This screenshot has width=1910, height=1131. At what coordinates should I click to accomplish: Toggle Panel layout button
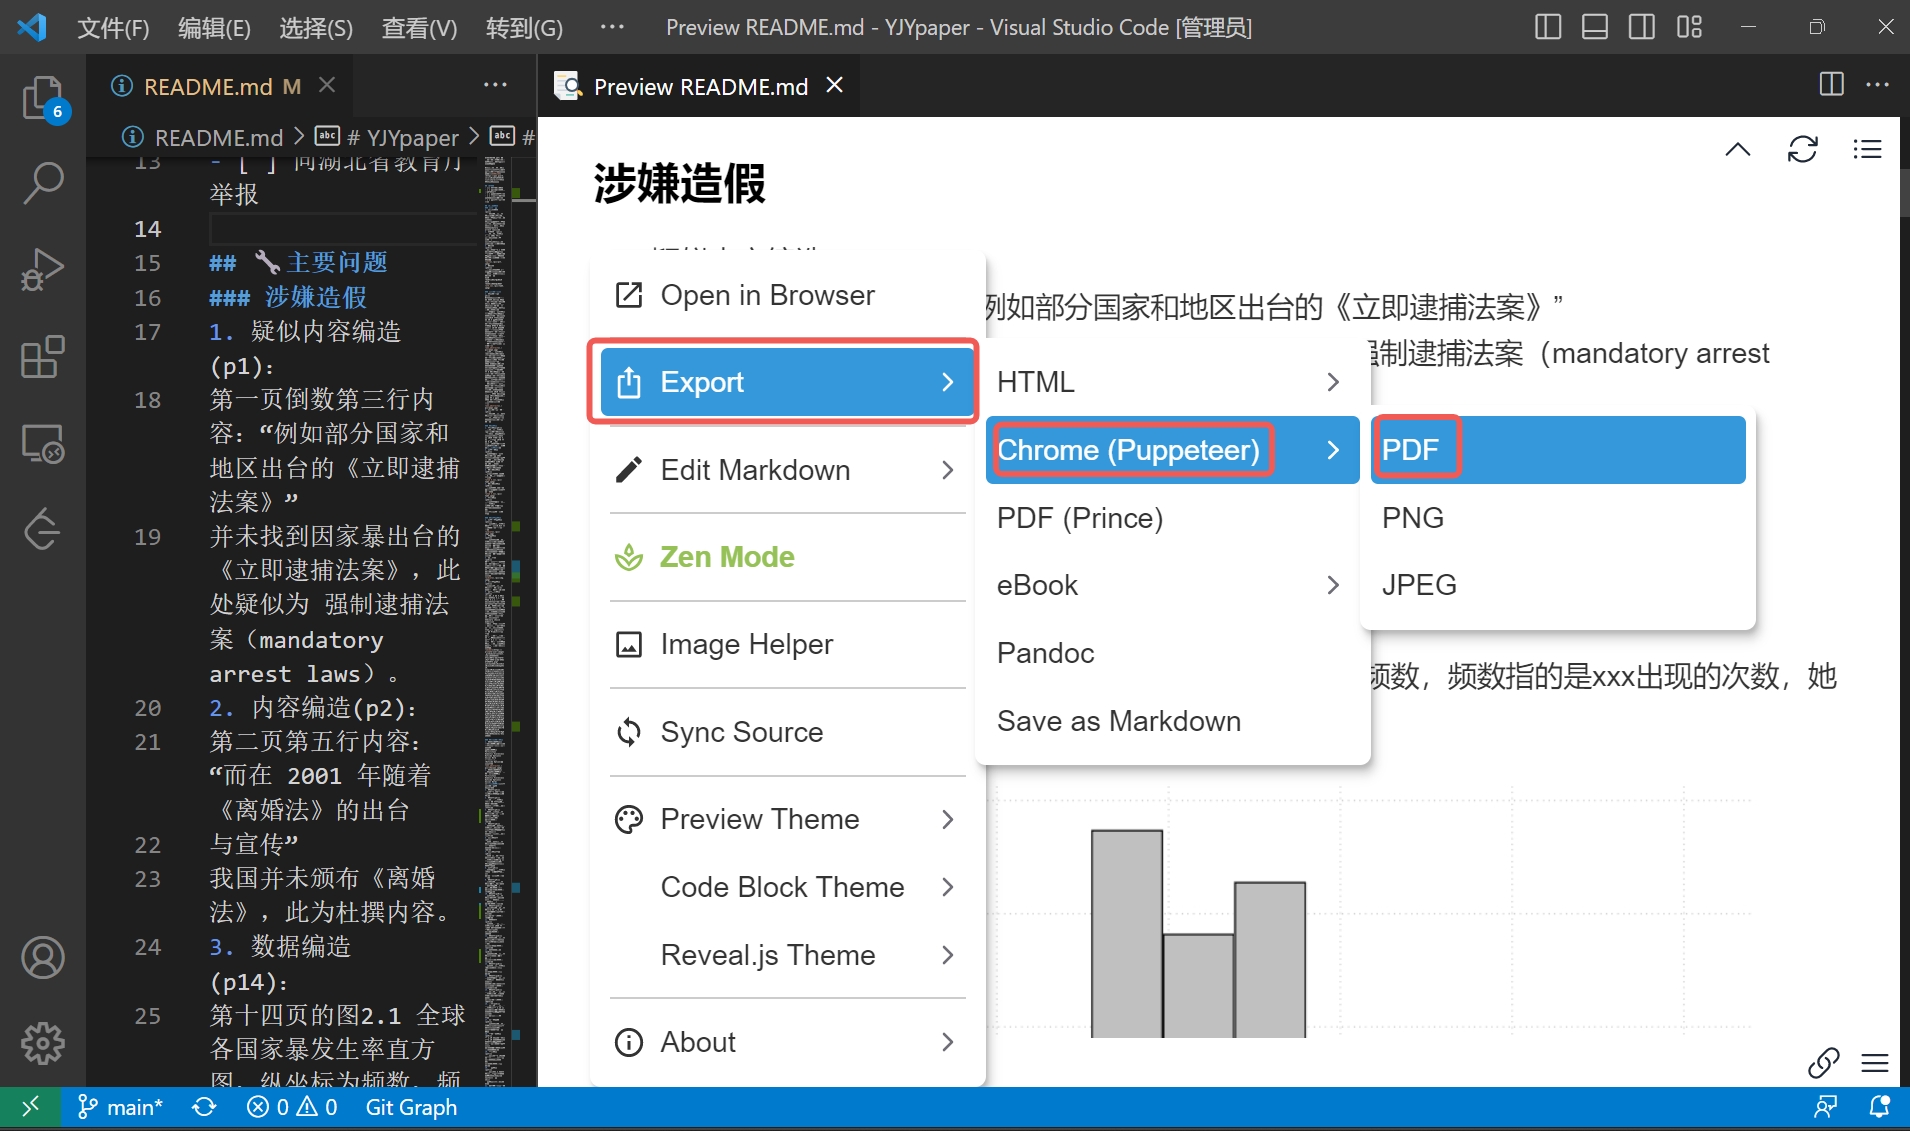click(1595, 27)
